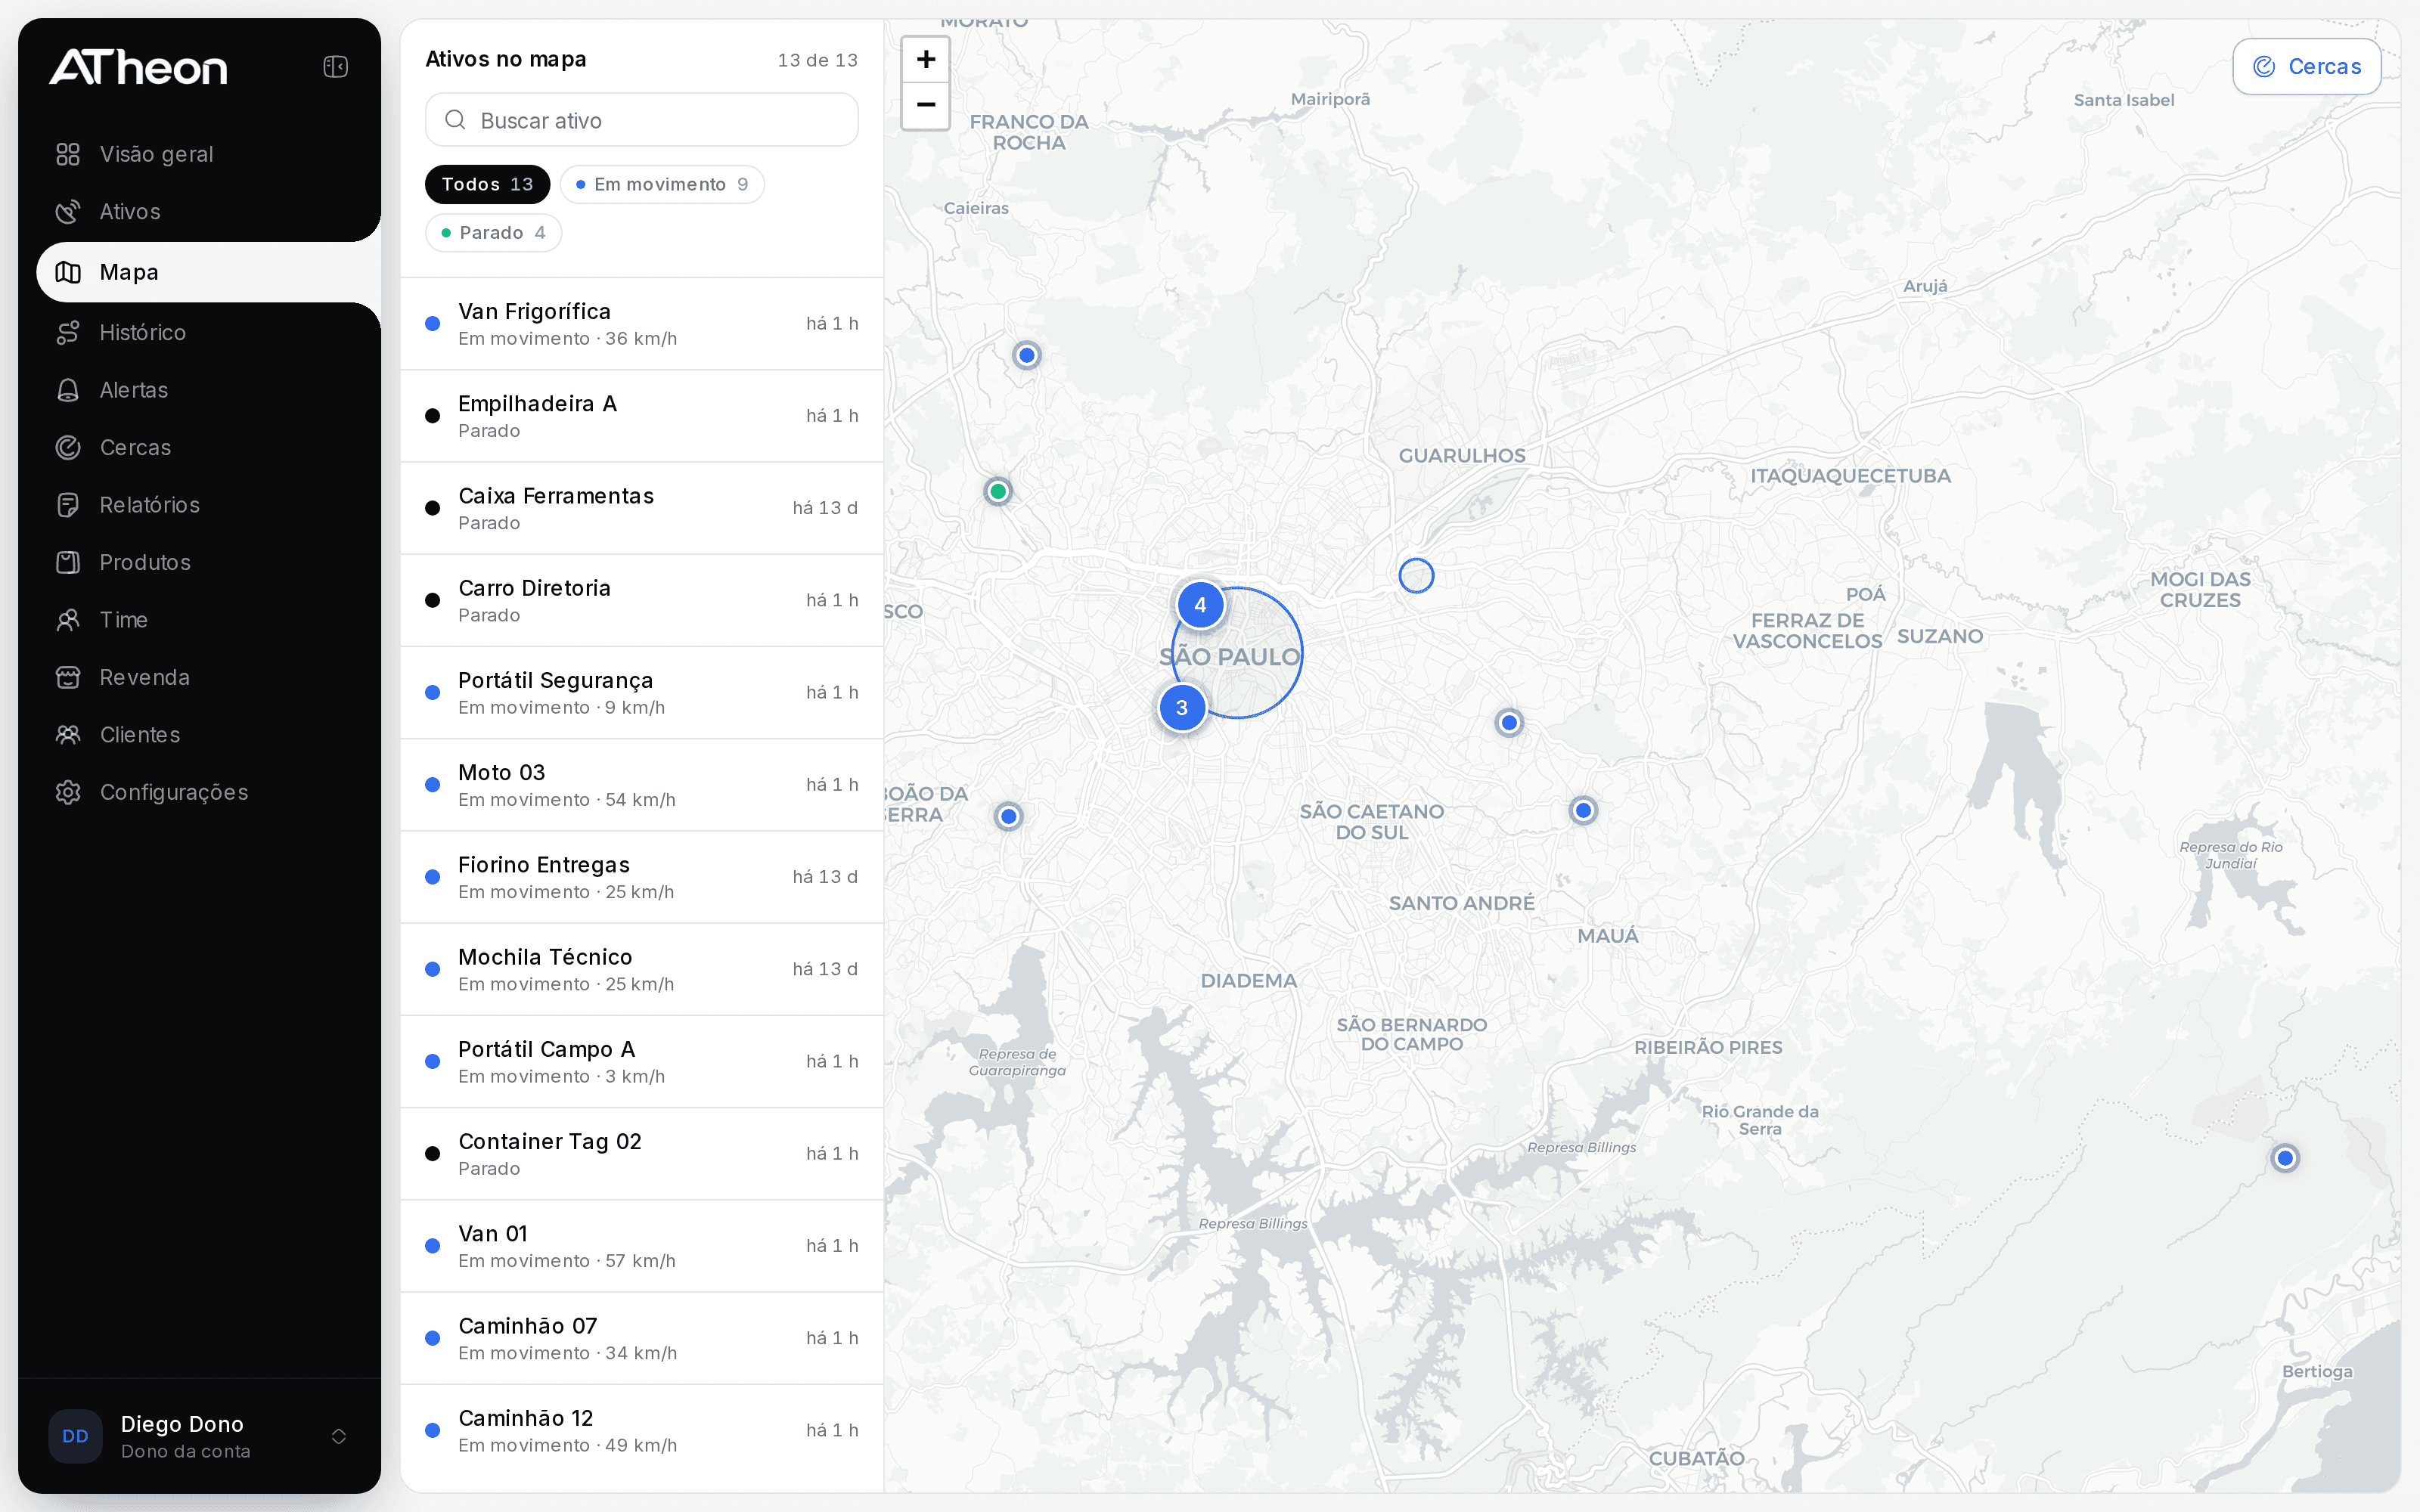Click the Relatórios document icon
Image resolution: width=2420 pixels, height=1512 pixels.
[68, 505]
